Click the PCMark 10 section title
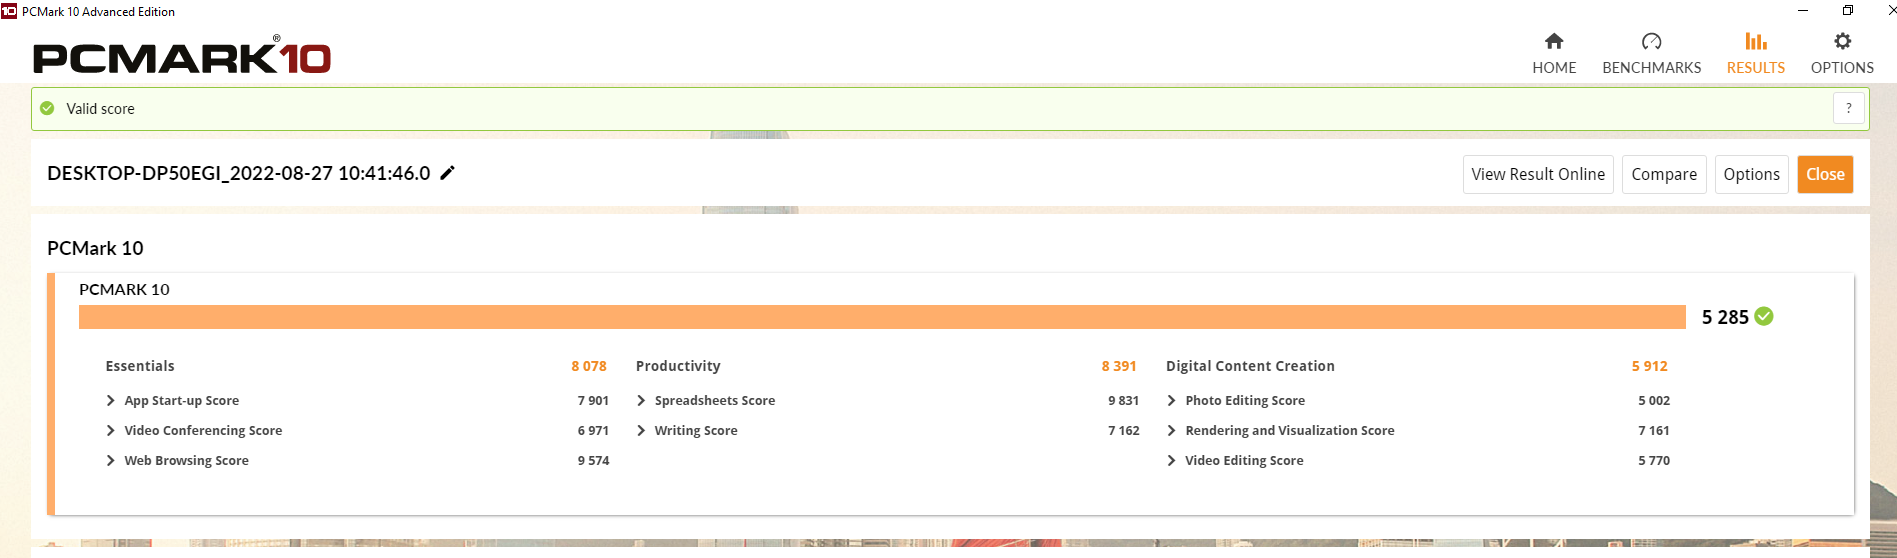 (95, 248)
